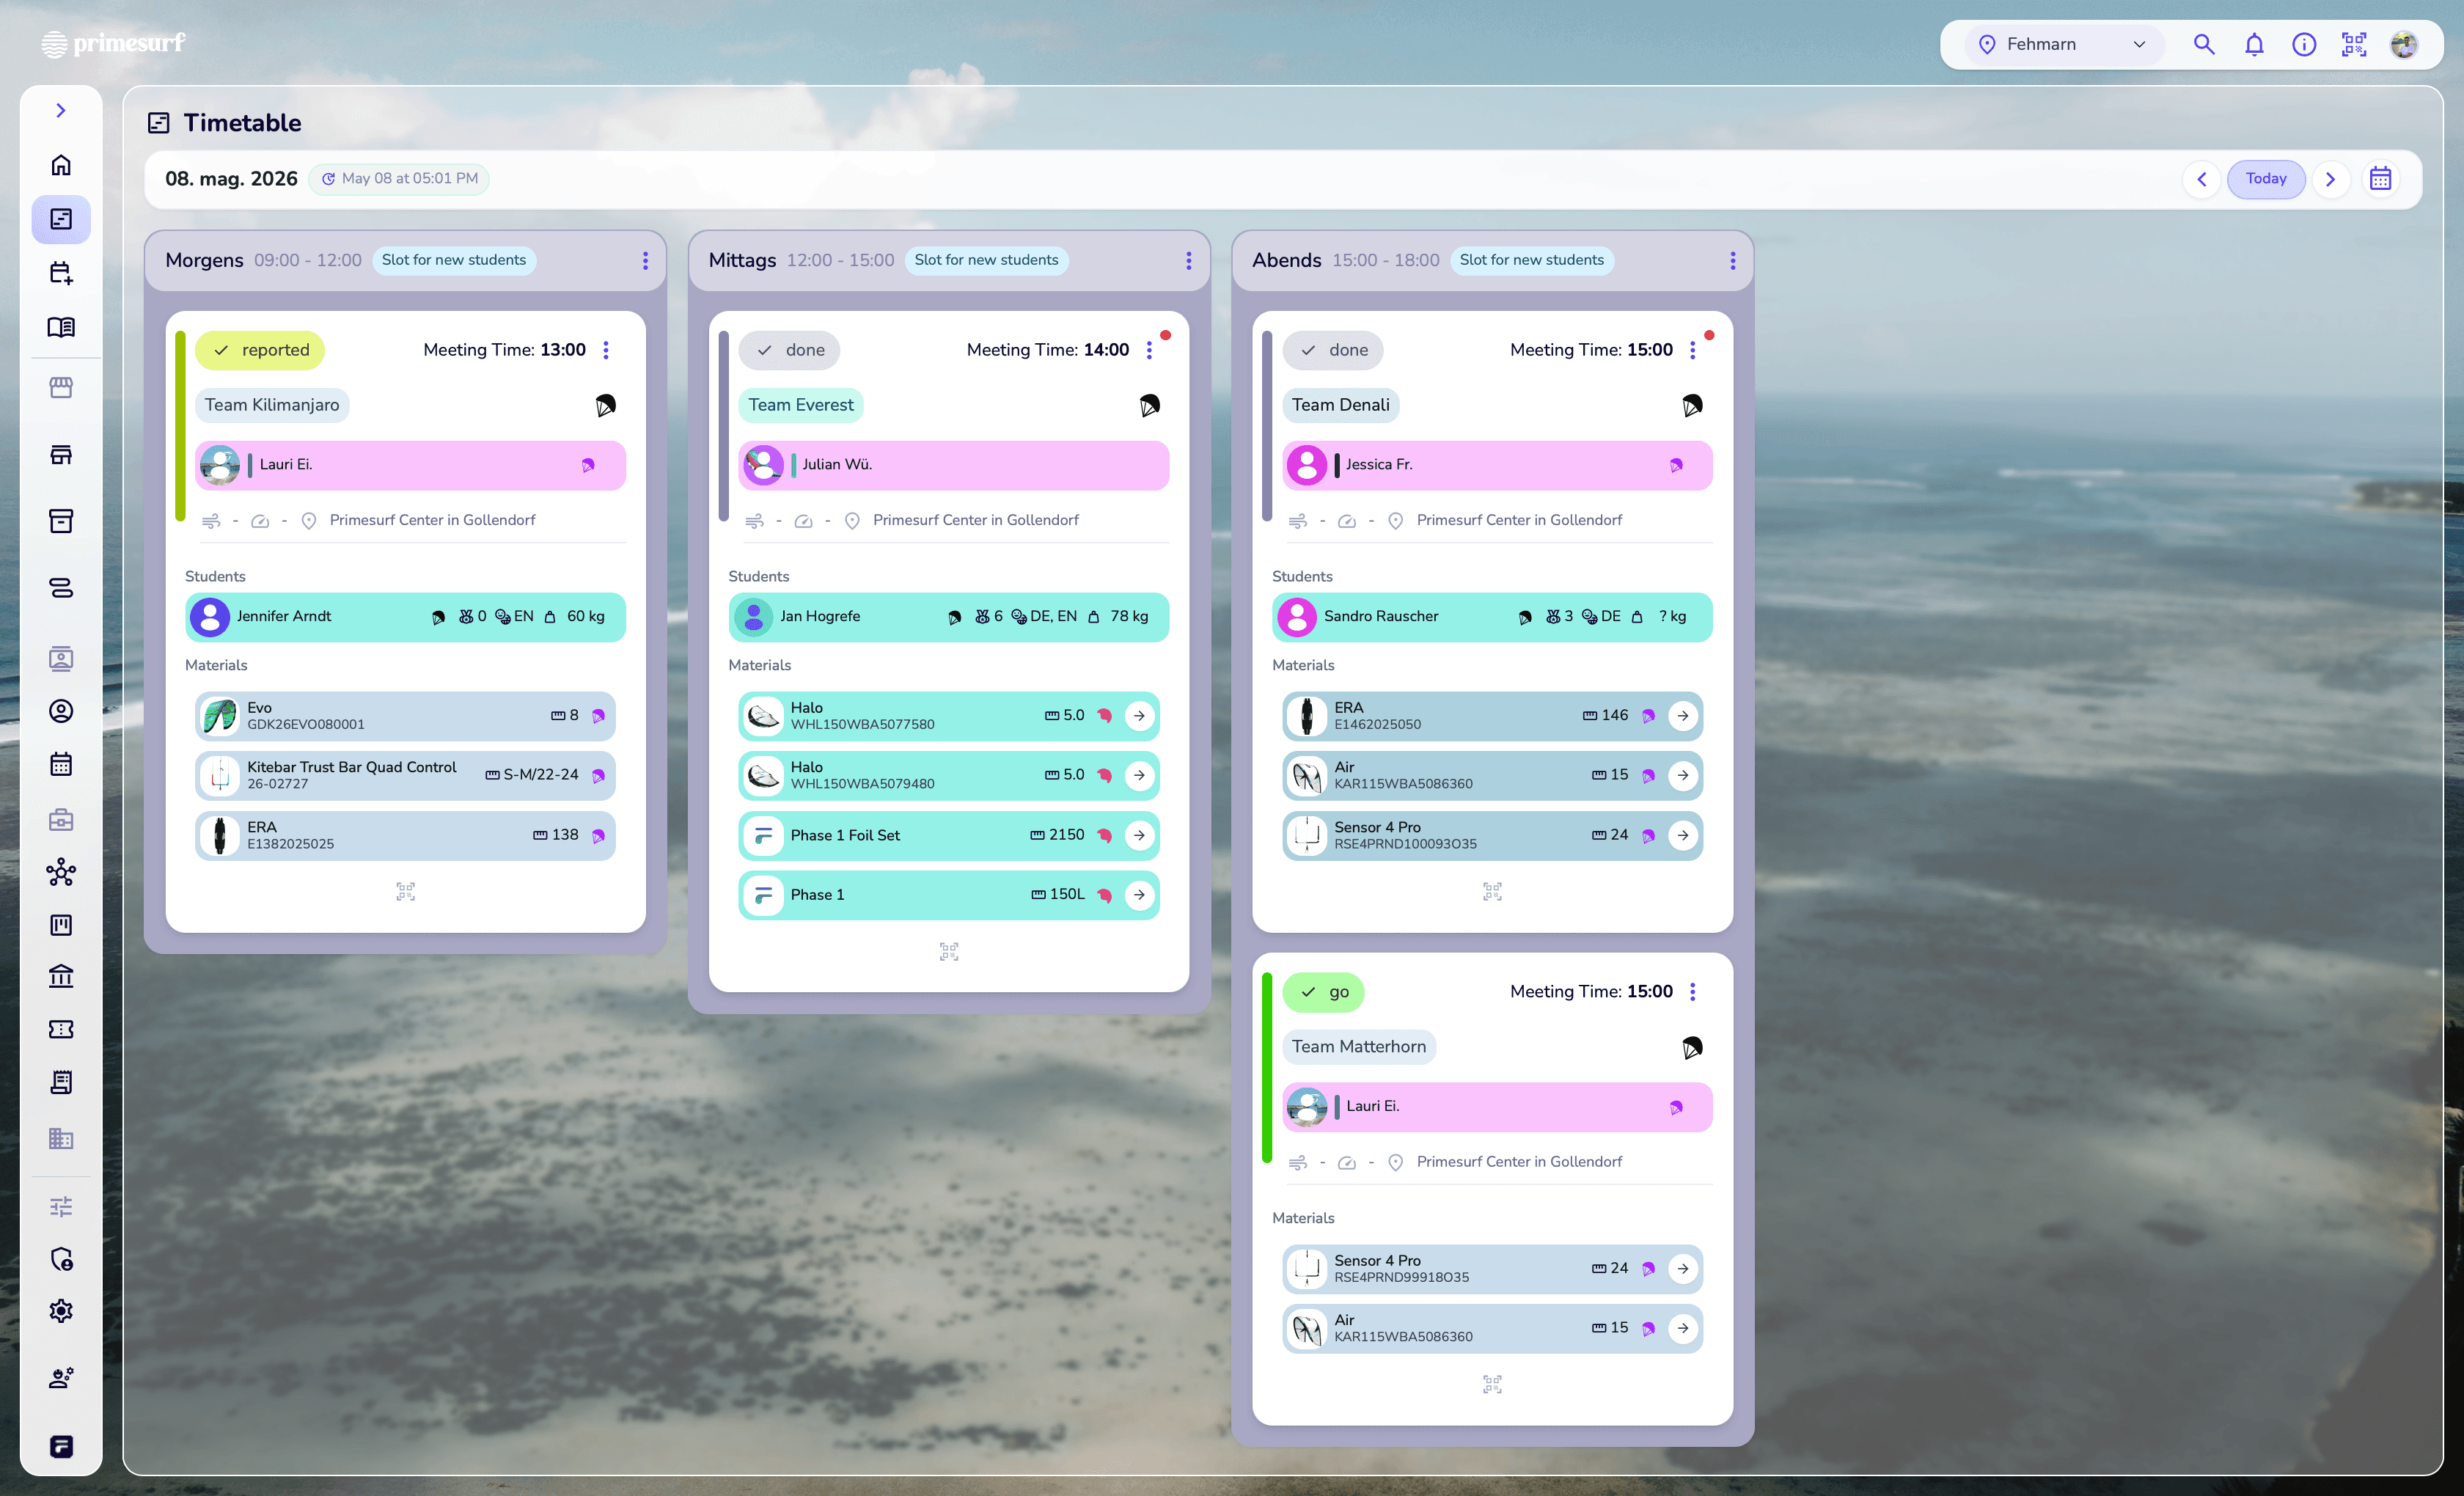
Task: Select instructor Jessica Fr. row
Action: 1497,465
